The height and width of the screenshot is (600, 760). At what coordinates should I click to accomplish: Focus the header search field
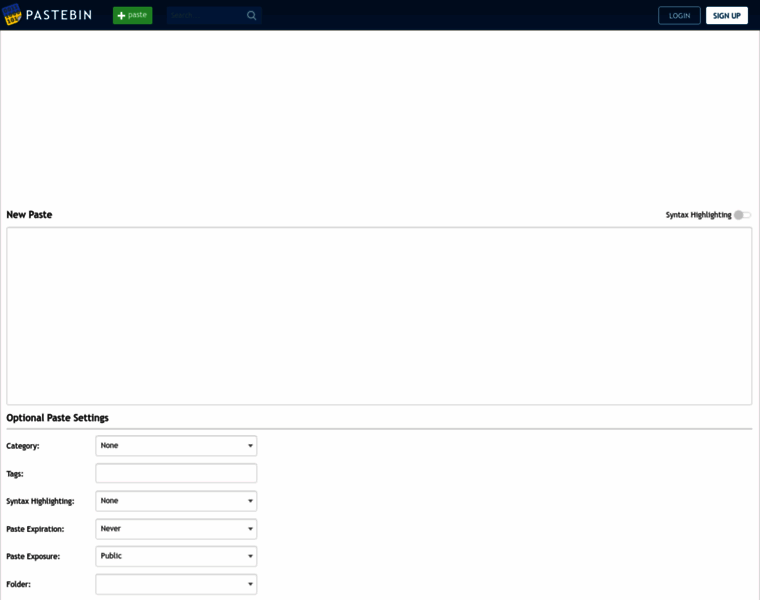[214, 16]
